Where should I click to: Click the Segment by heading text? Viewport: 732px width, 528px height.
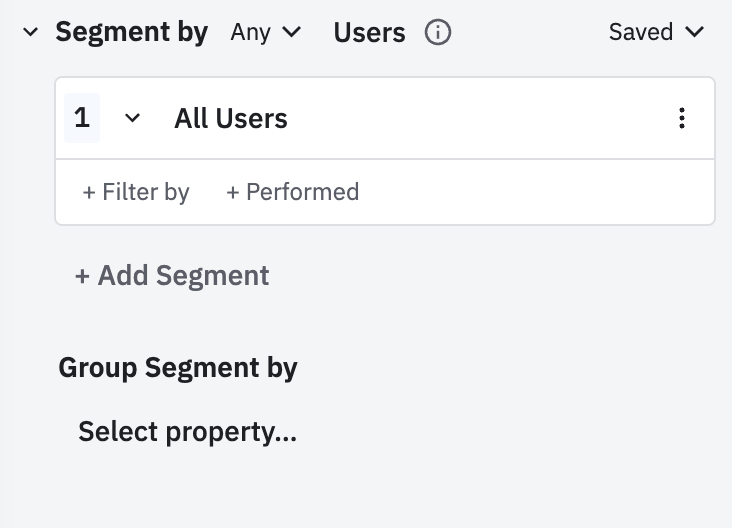131,32
